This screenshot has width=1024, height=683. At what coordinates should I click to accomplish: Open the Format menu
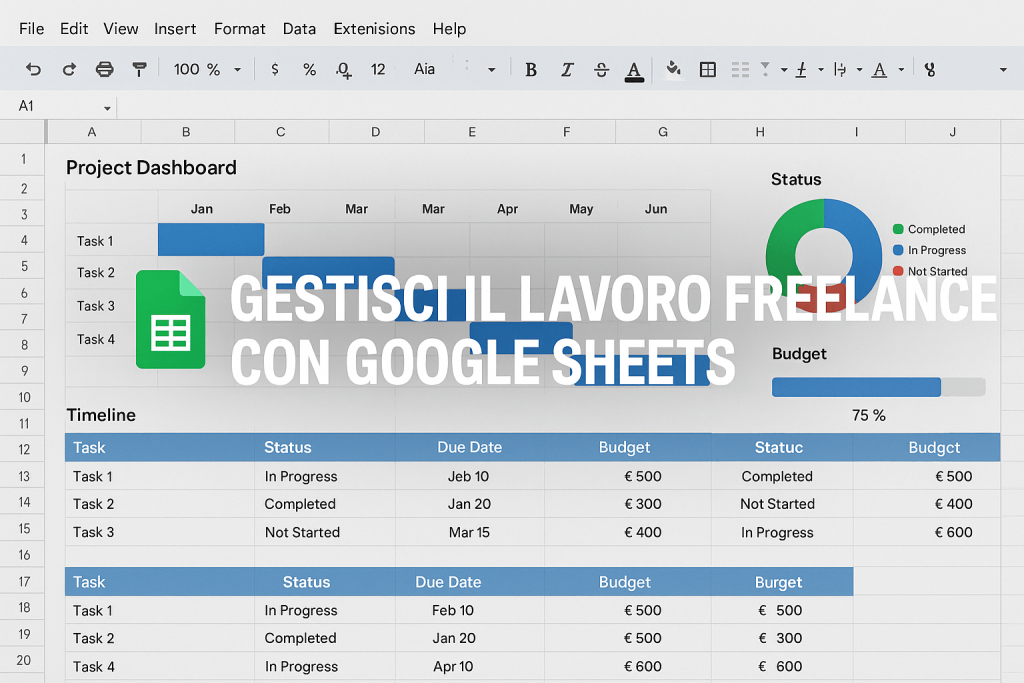(x=240, y=29)
